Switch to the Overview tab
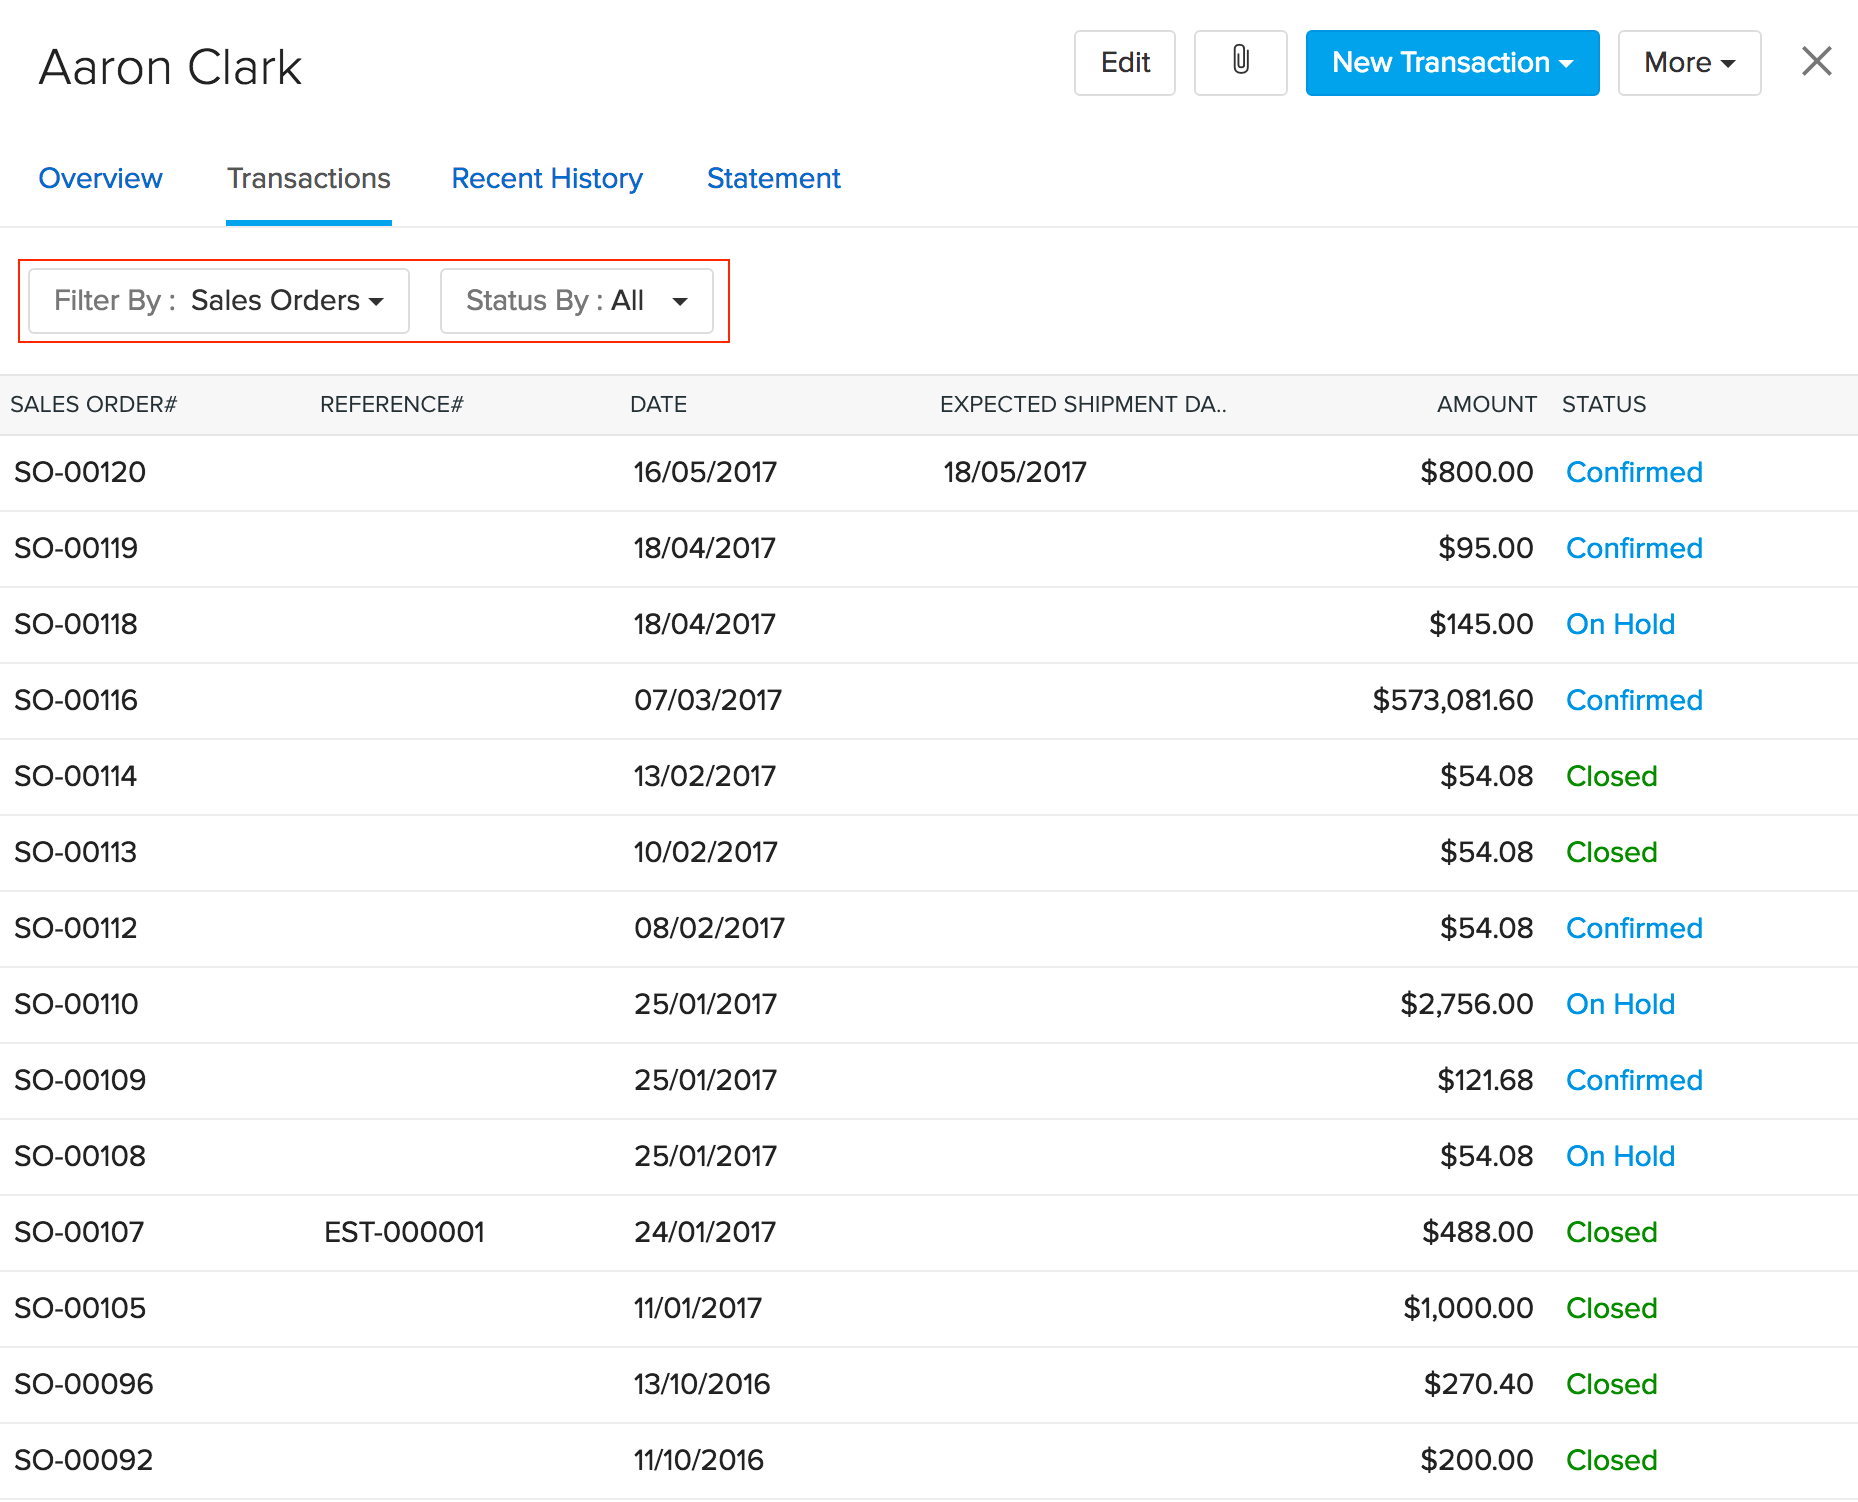Viewport: 1858px width, 1502px height. [100, 178]
